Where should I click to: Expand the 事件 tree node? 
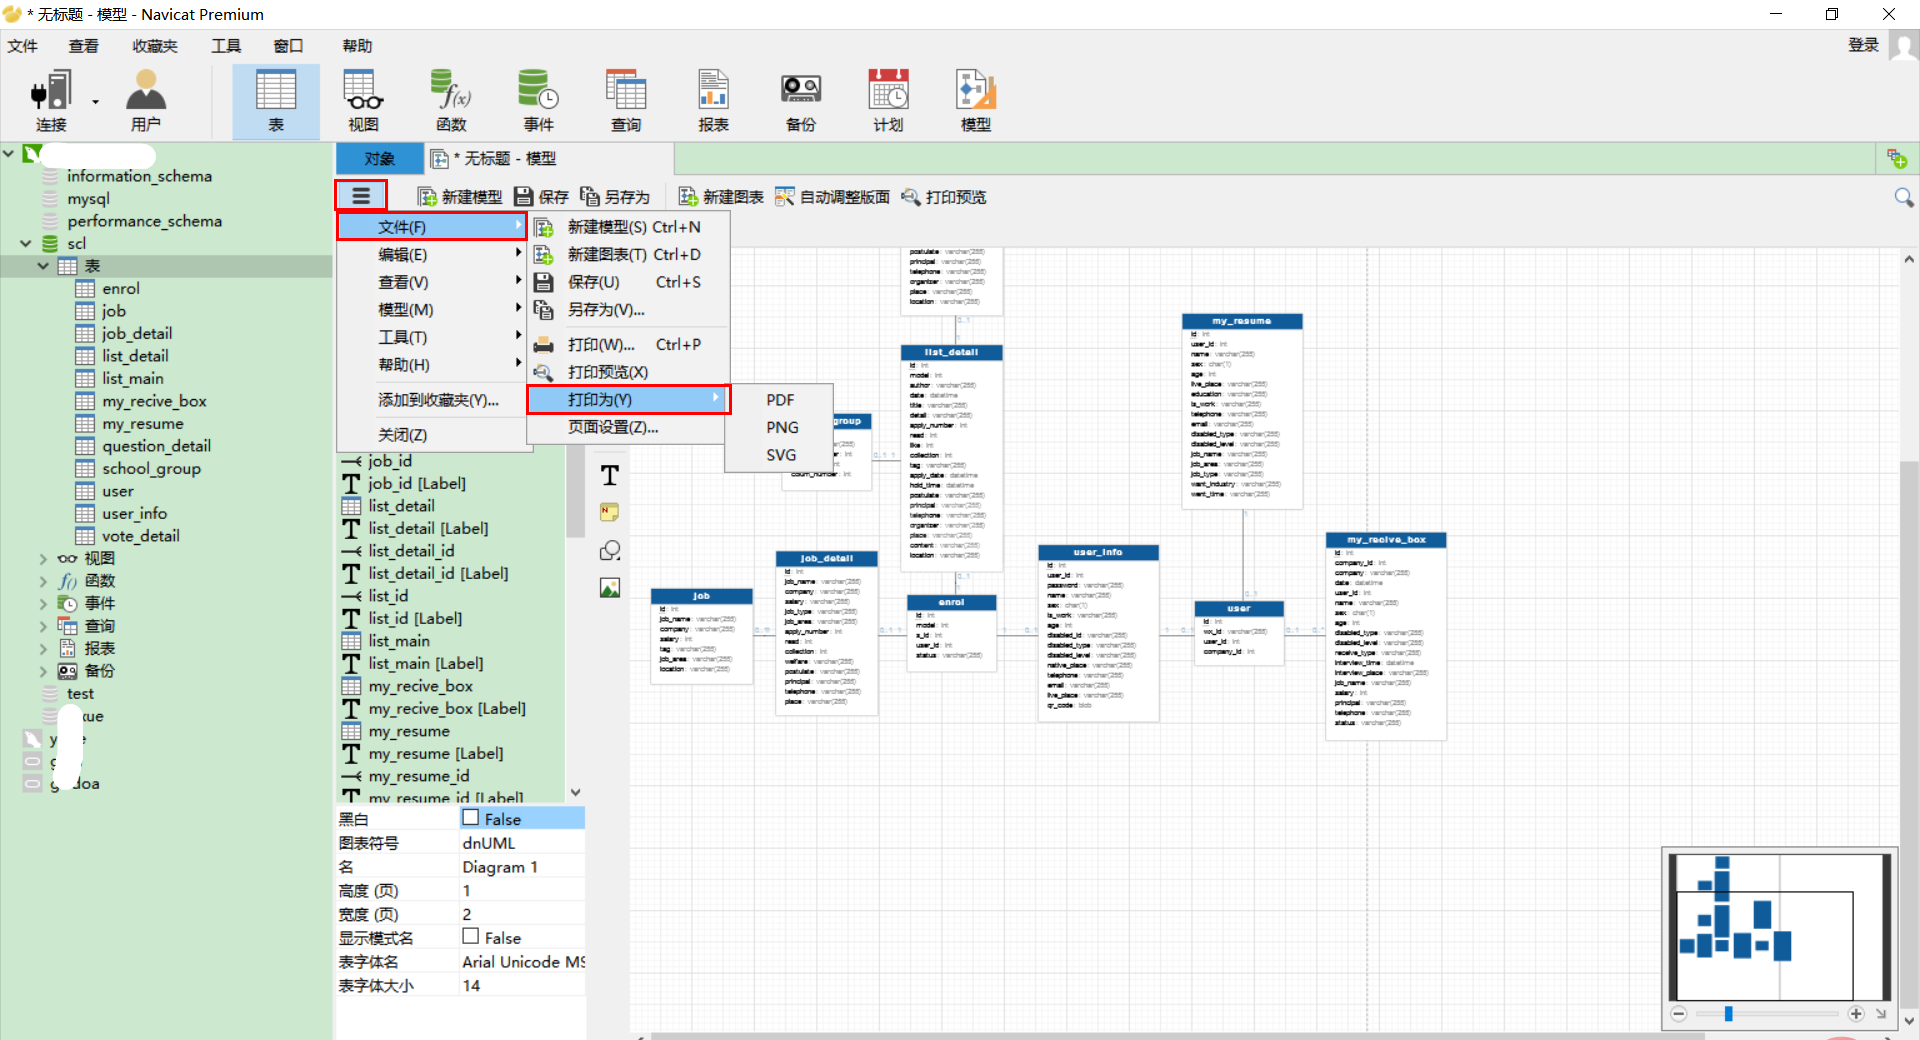43,603
